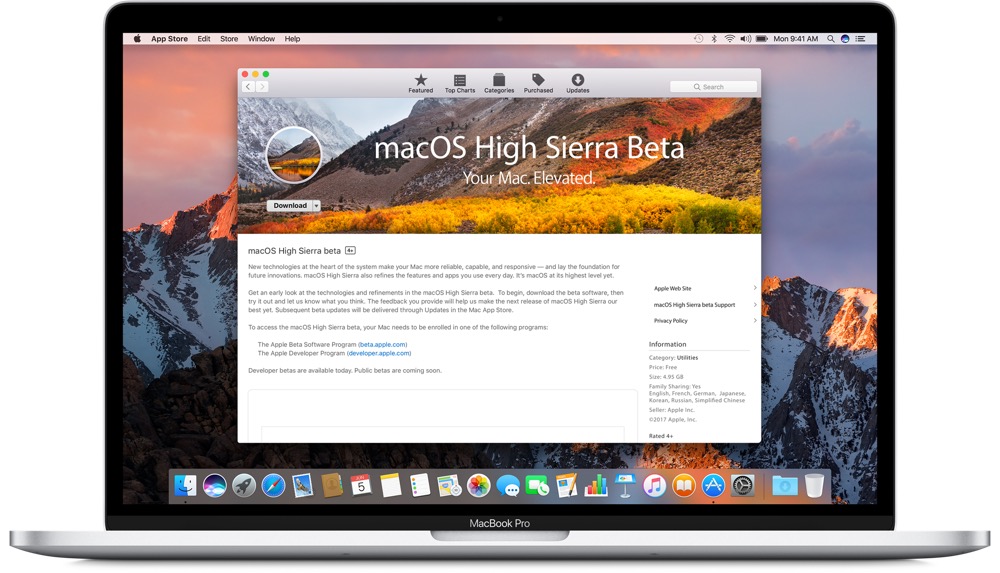Image resolution: width=1000 pixels, height=573 pixels.
Task: Click the App Store search field
Action: coord(713,87)
